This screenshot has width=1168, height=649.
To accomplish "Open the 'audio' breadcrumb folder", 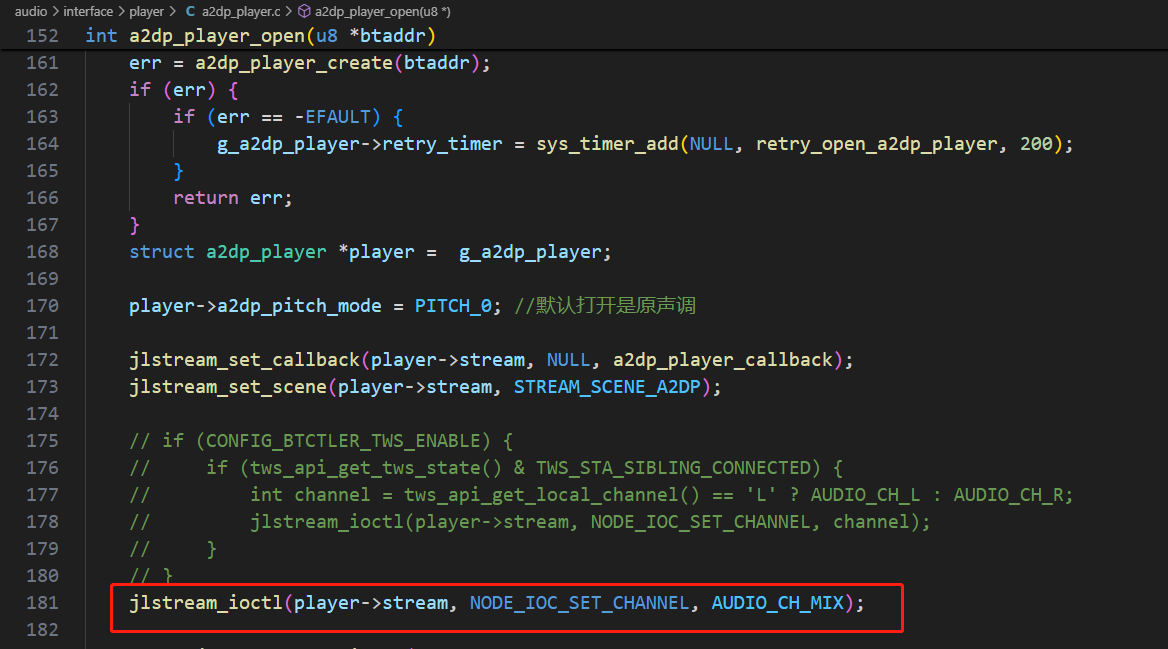I will tap(31, 11).
